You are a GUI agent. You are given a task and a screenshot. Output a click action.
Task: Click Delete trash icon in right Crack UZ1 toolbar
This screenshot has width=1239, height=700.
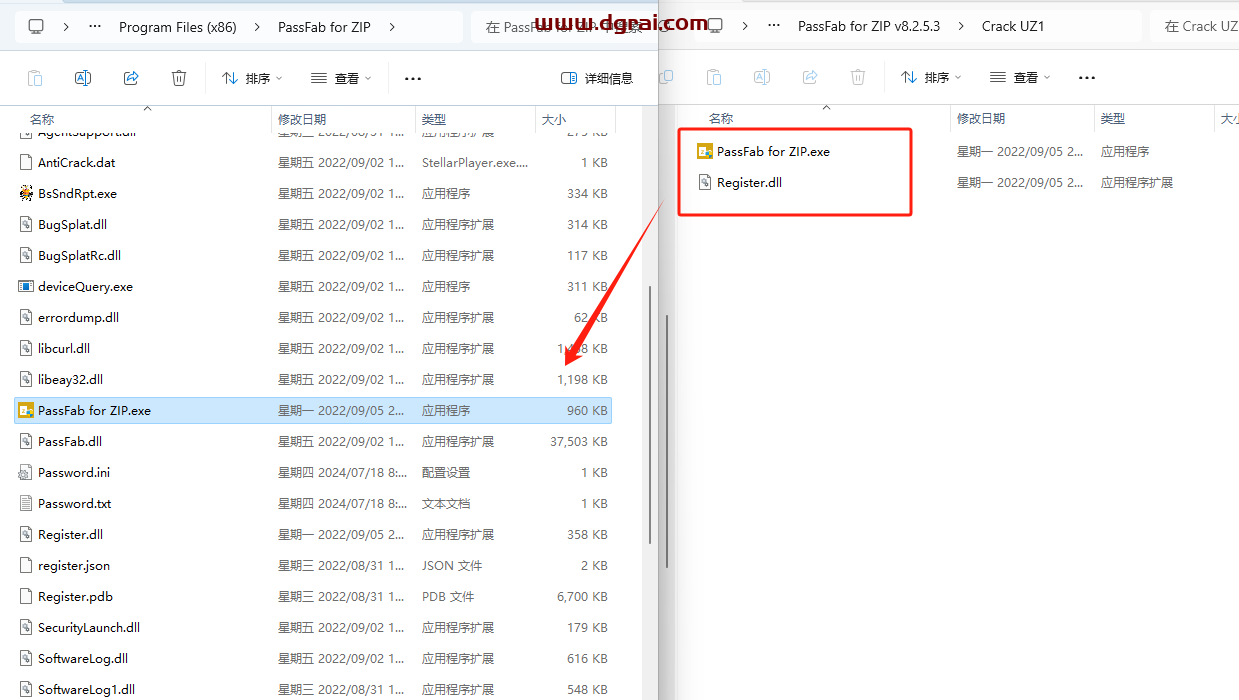(x=858, y=77)
